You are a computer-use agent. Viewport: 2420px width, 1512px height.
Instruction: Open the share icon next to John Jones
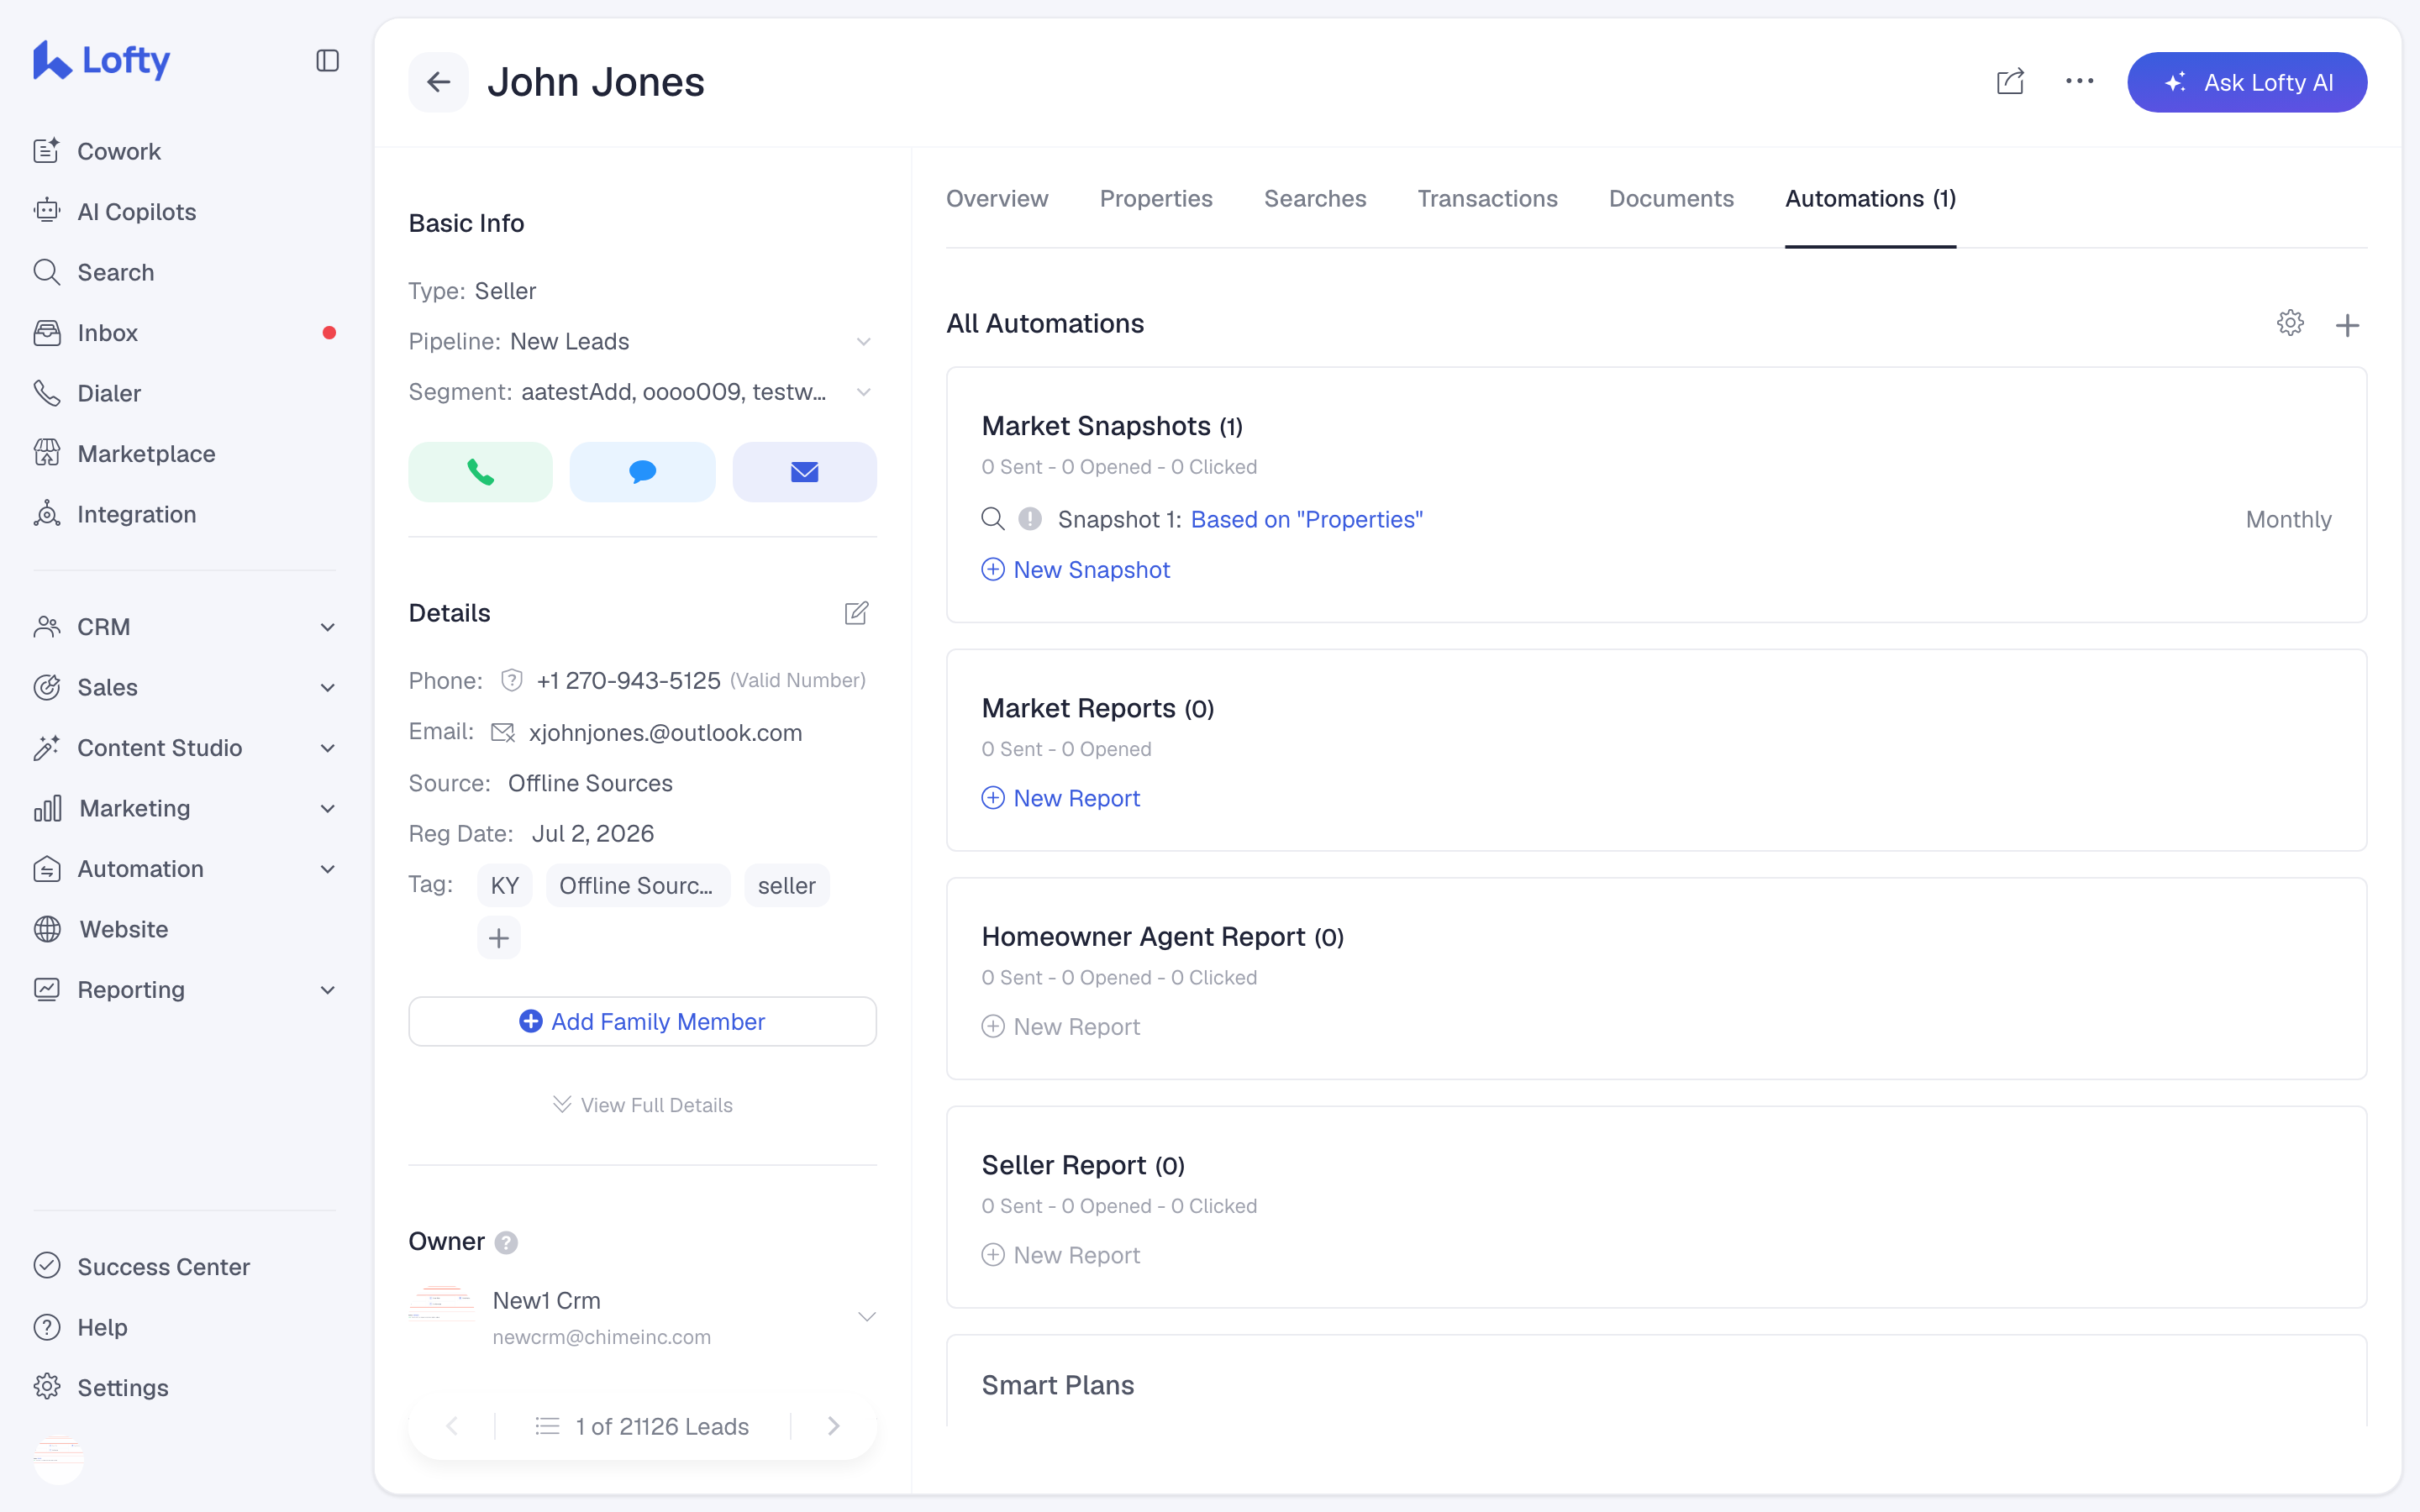coord(2010,82)
